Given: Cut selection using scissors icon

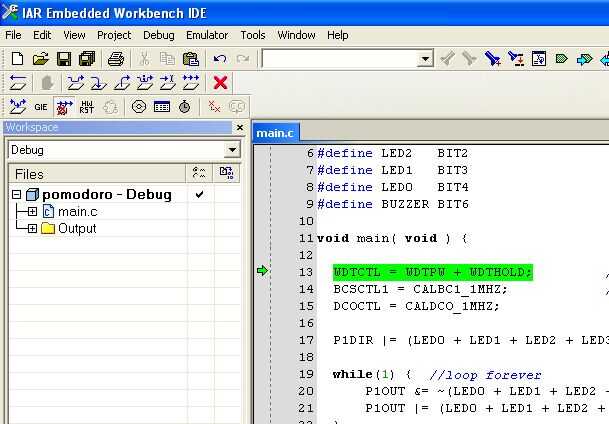Looking at the screenshot, I should [144, 59].
